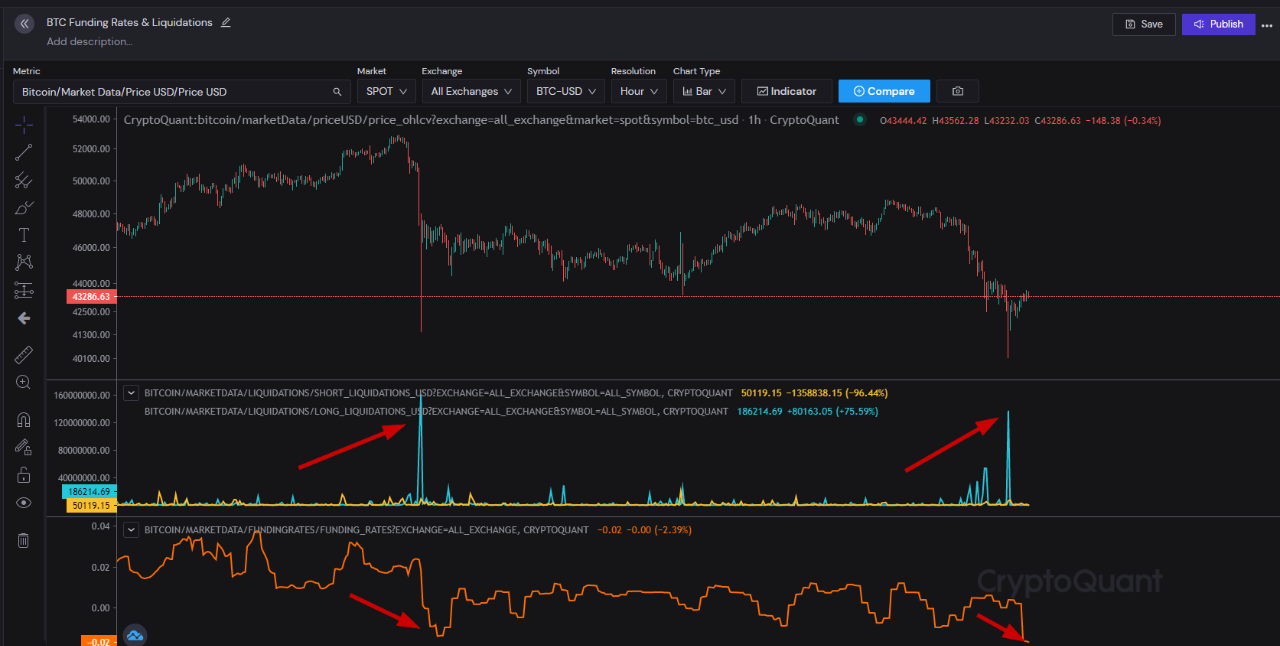The height and width of the screenshot is (646, 1280).
Task: Click the Save button
Action: 1144,24
